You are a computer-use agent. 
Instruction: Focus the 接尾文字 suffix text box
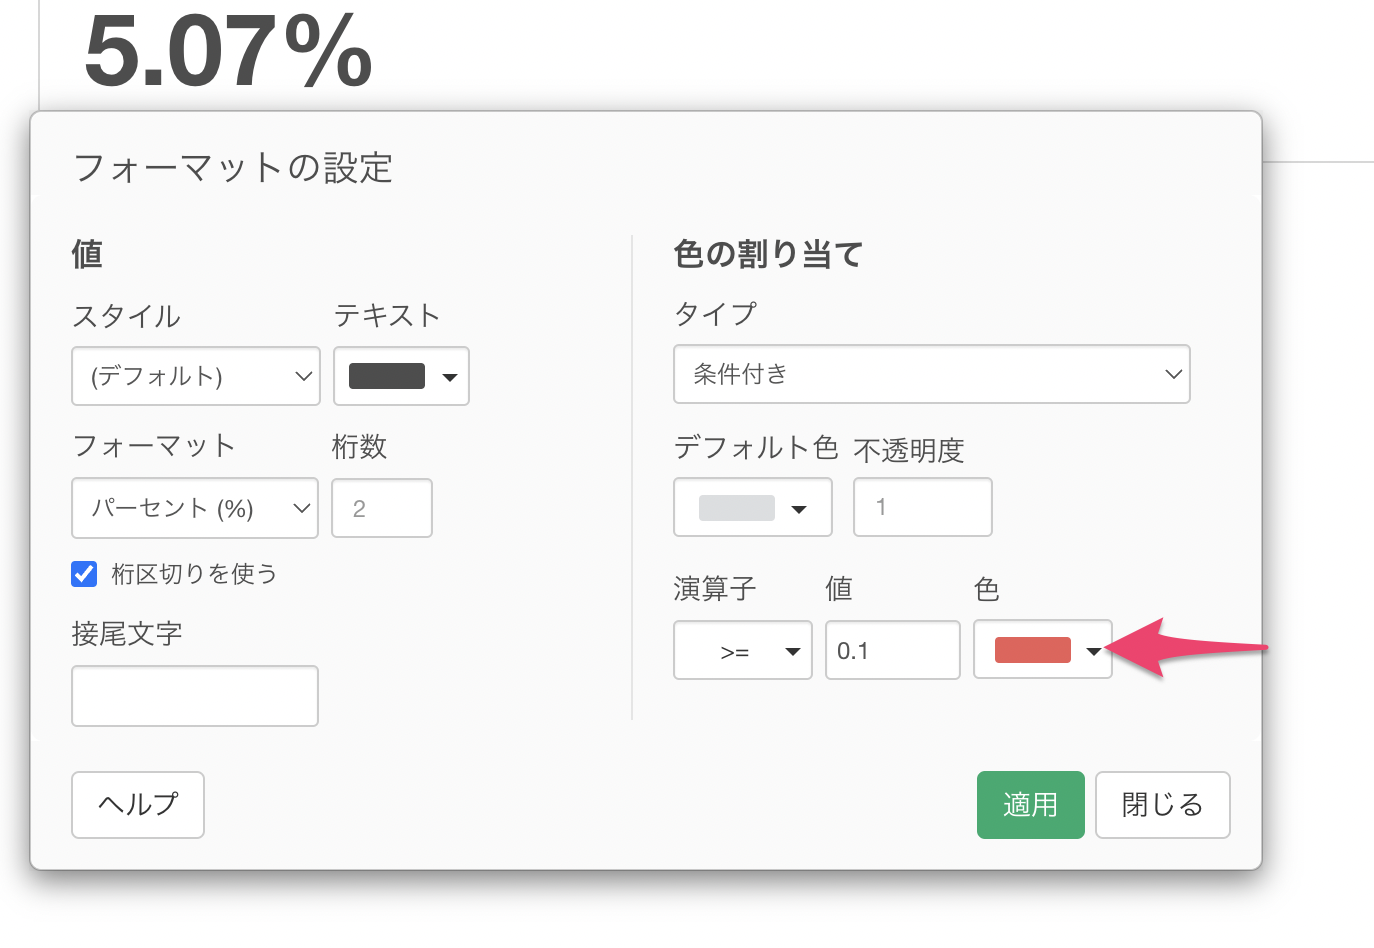[x=195, y=696]
